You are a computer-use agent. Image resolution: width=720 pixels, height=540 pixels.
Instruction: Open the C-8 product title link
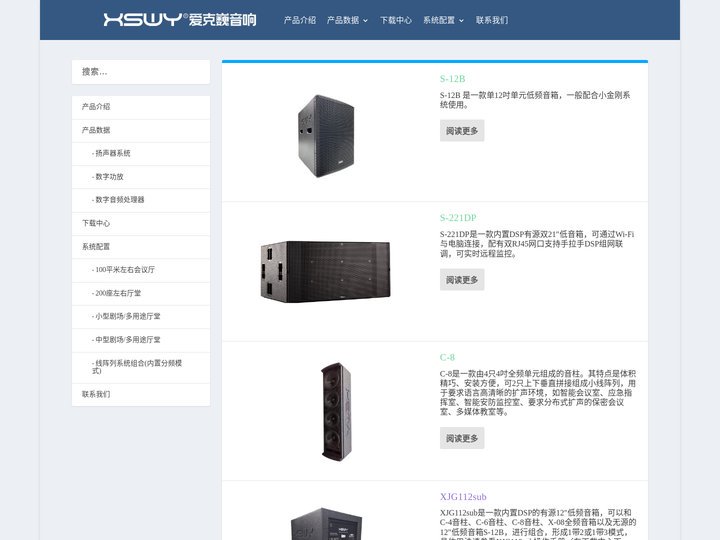pyautogui.click(x=447, y=357)
